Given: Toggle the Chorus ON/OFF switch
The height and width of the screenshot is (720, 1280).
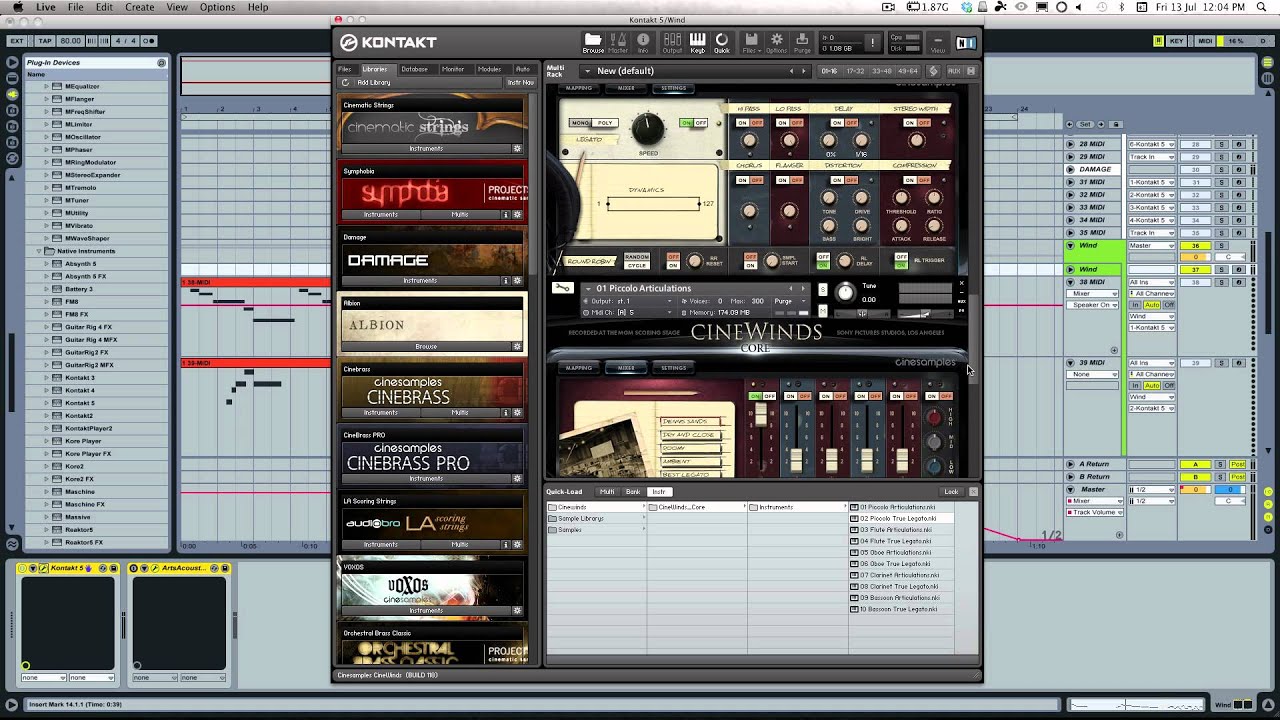Looking at the screenshot, I should point(749,180).
